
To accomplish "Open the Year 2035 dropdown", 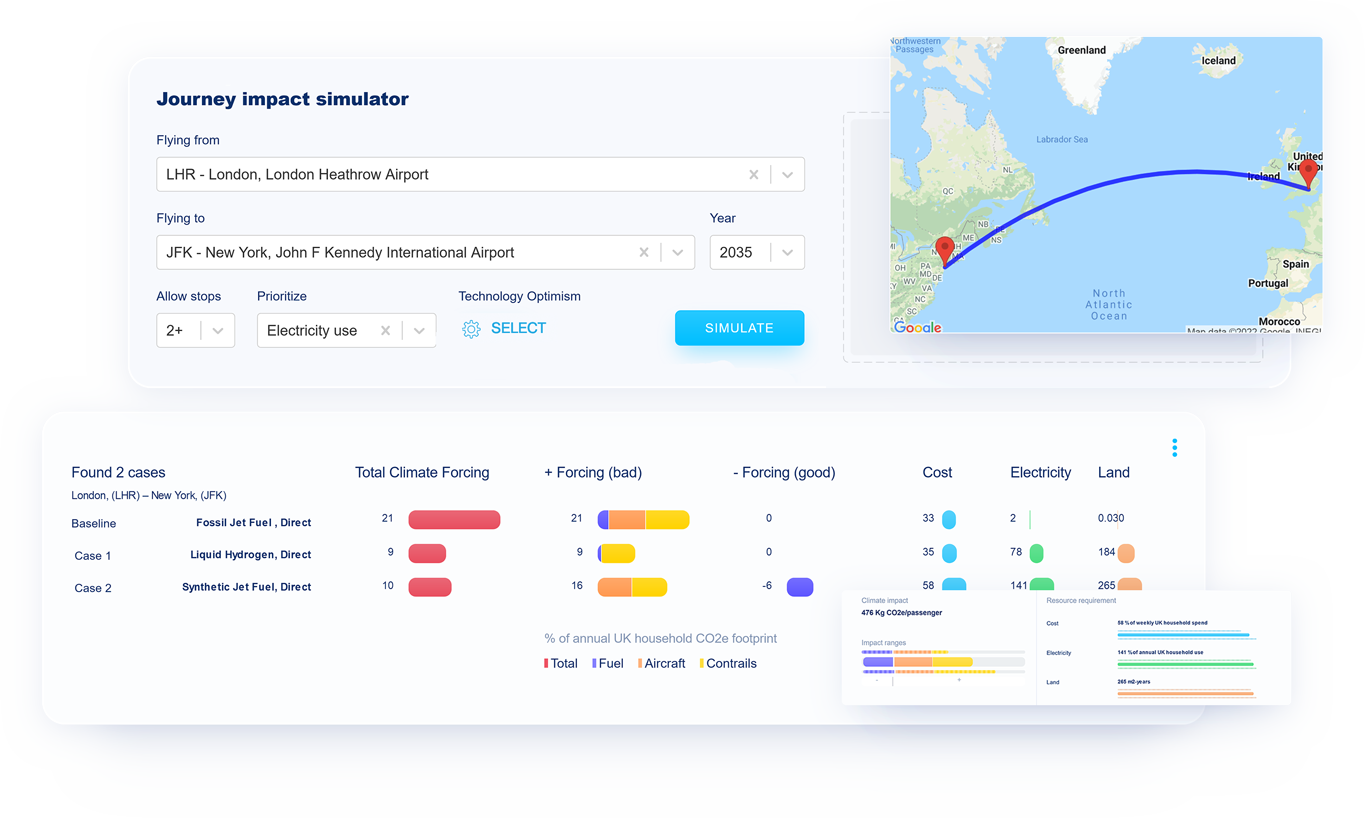I will coord(789,252).
